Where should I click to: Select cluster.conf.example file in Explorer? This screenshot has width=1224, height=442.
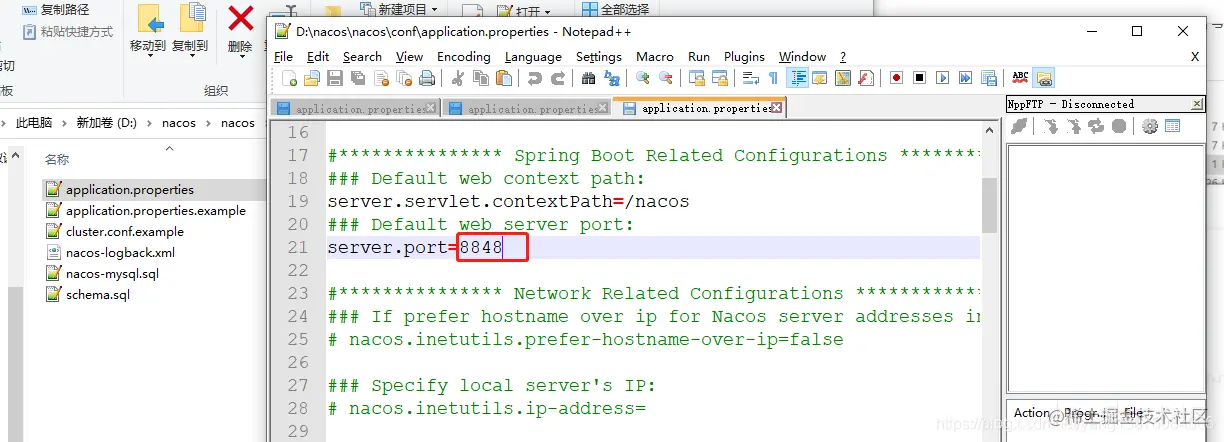(124, 231)
